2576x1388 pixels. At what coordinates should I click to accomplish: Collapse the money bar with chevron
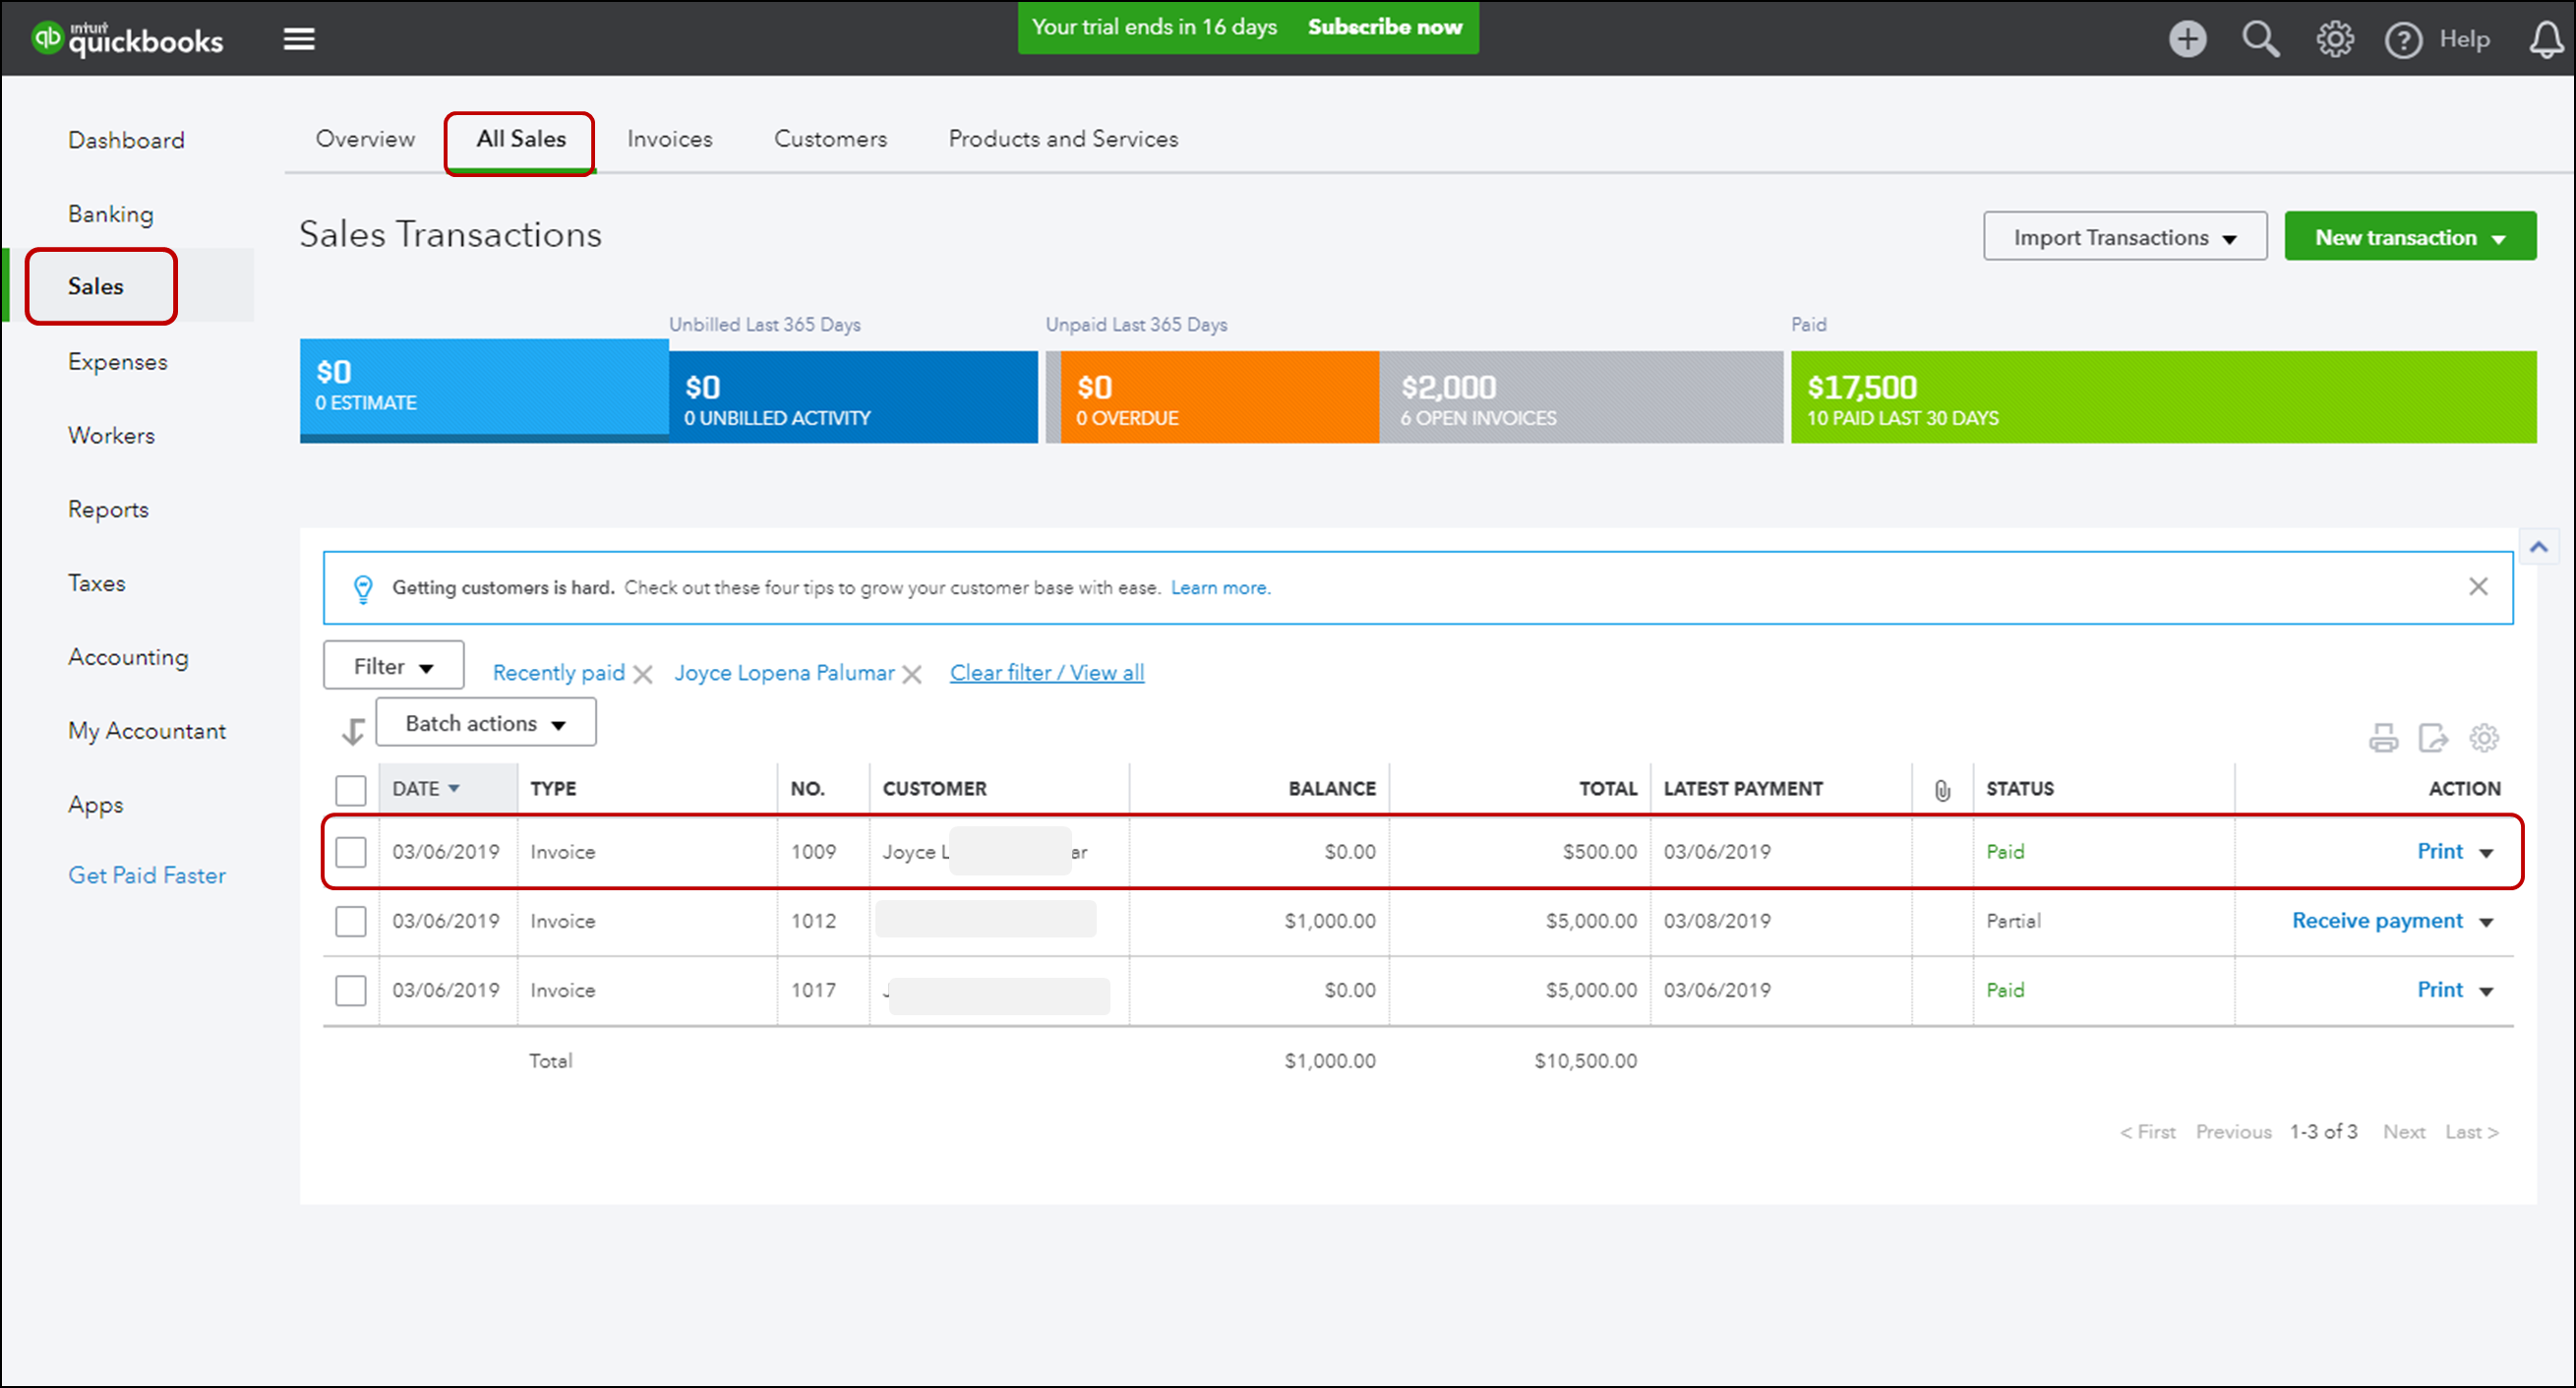(2538, 547)
